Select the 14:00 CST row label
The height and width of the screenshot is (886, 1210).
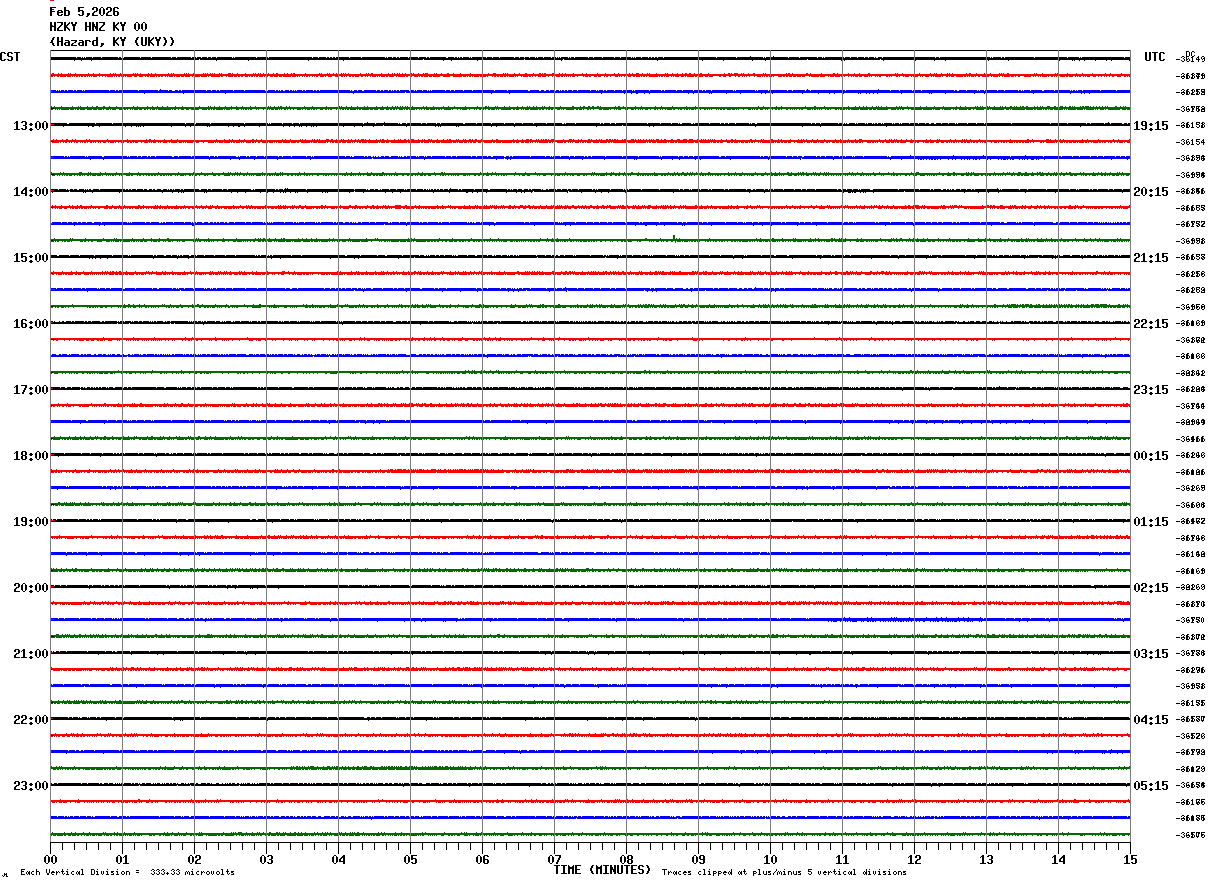click(x=30, y=192)
